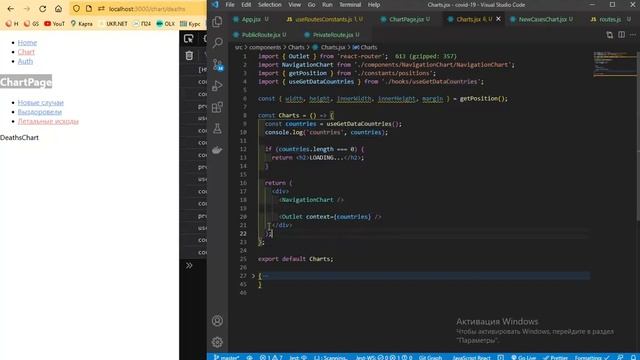This screenshot has height=360, width=640.
Task: Click the split editor right icon
Action: tap(621, 35)
